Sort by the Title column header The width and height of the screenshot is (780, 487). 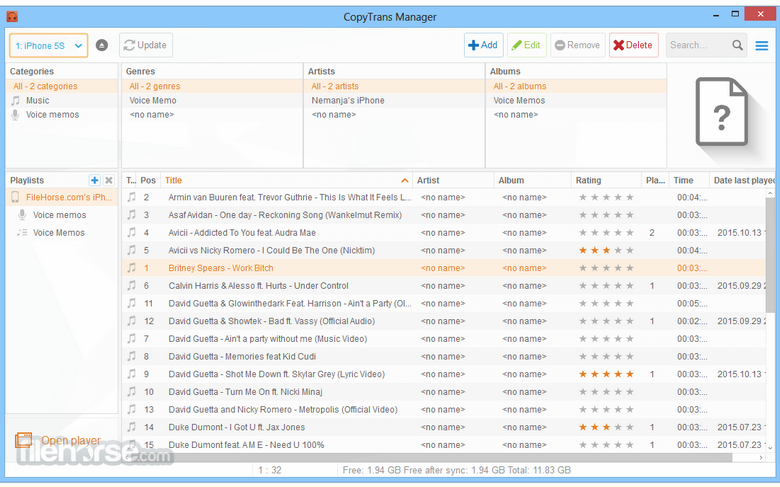[287, 180]
